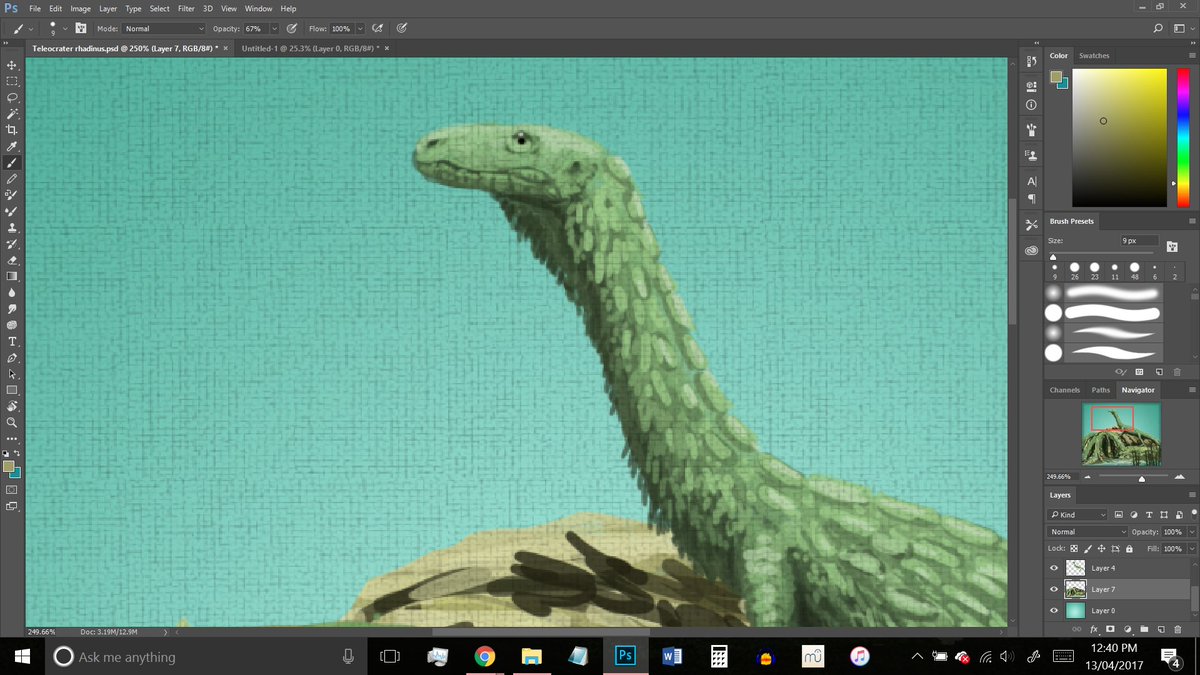Image resolution: width=1200 pixels, height=675 pixels.
Task: Select the Zoom tool
Action: (12, 422)
